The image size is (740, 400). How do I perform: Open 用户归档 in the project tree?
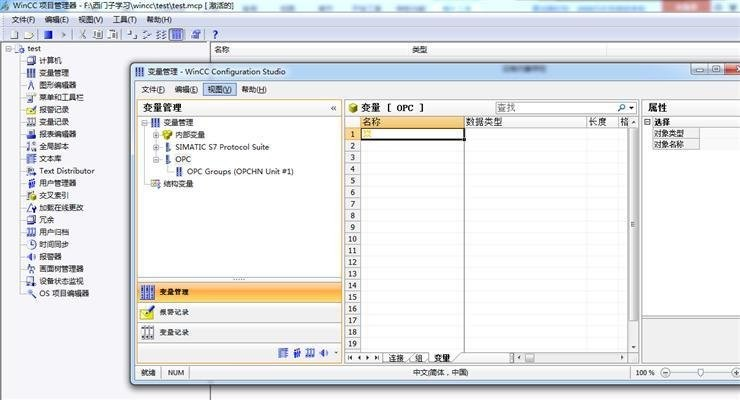(x=54, y=232)
